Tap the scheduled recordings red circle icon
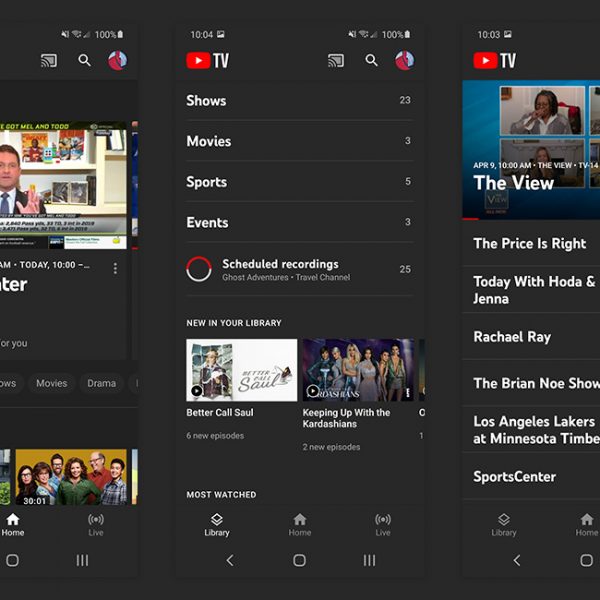Image resolution: width=600 pixels, height=600 pixels. (199, 269)
